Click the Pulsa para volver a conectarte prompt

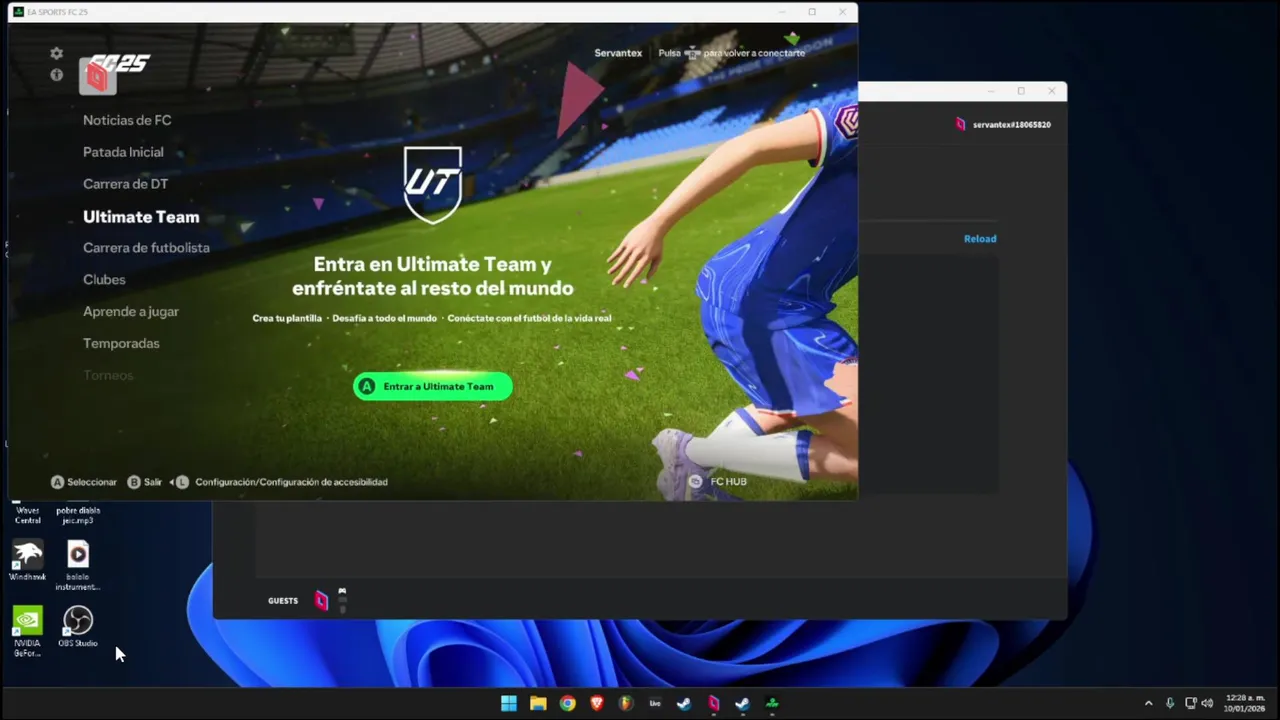pos(732,53)
